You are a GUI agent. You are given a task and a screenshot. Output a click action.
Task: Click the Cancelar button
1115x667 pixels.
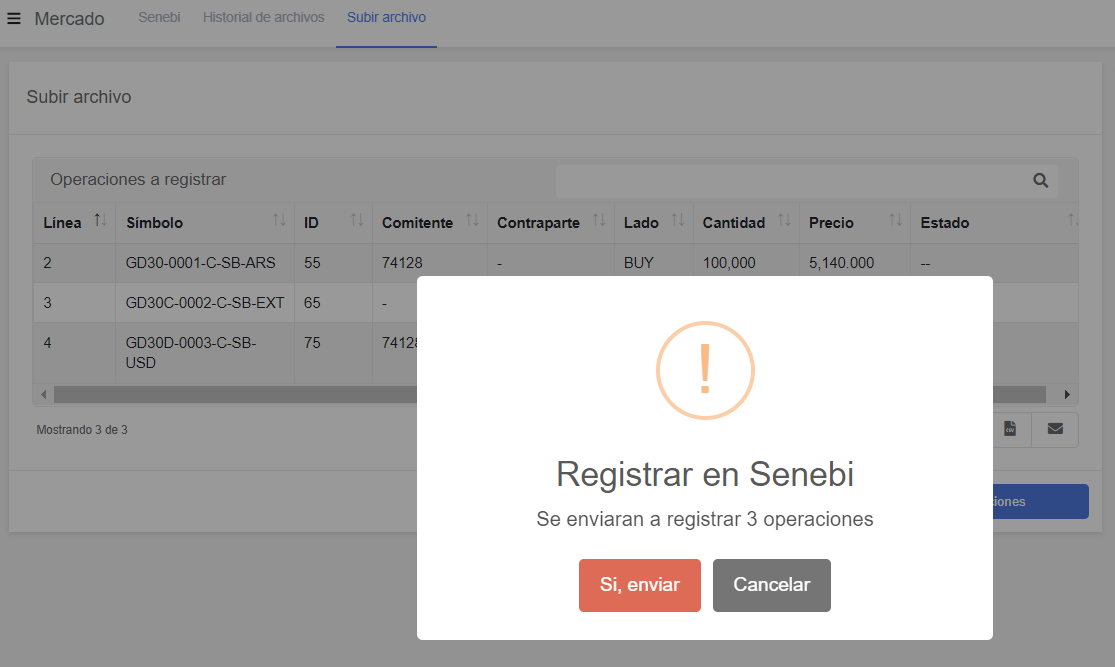click(772, 585)
